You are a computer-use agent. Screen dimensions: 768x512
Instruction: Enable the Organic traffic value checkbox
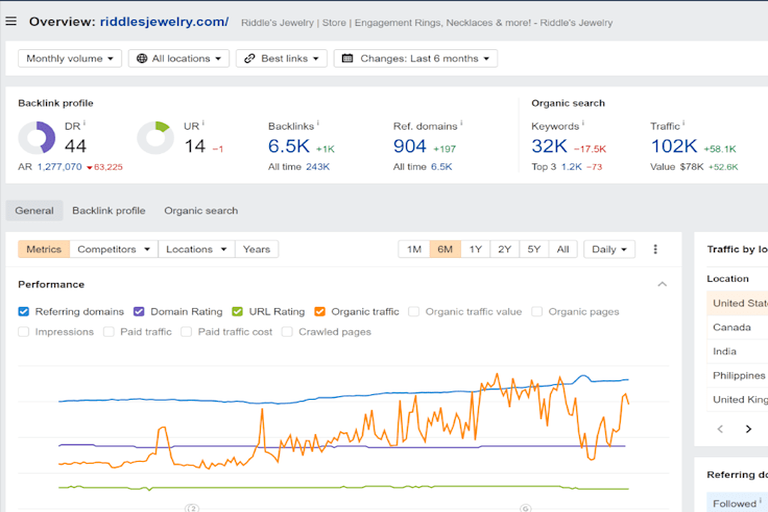tap(414, 312)
